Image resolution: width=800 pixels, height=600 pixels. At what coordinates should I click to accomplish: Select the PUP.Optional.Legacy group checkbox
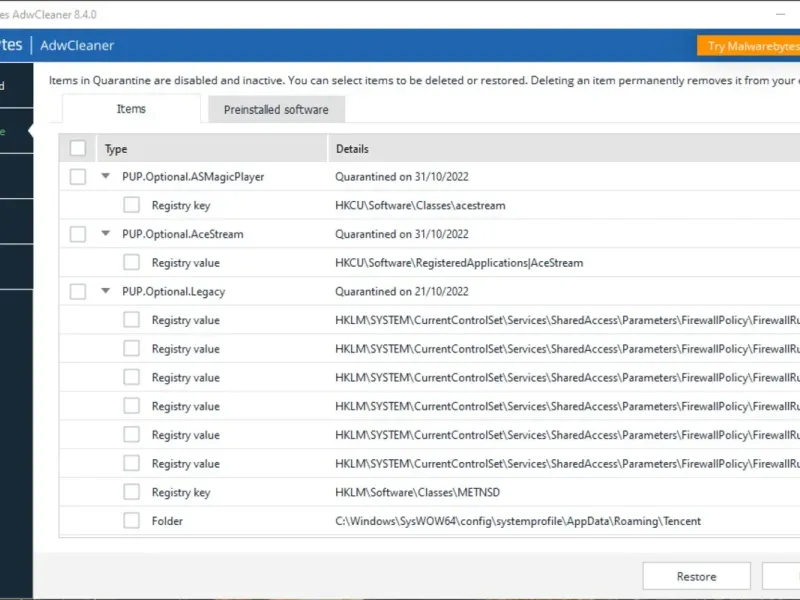(x=78, y=292)
